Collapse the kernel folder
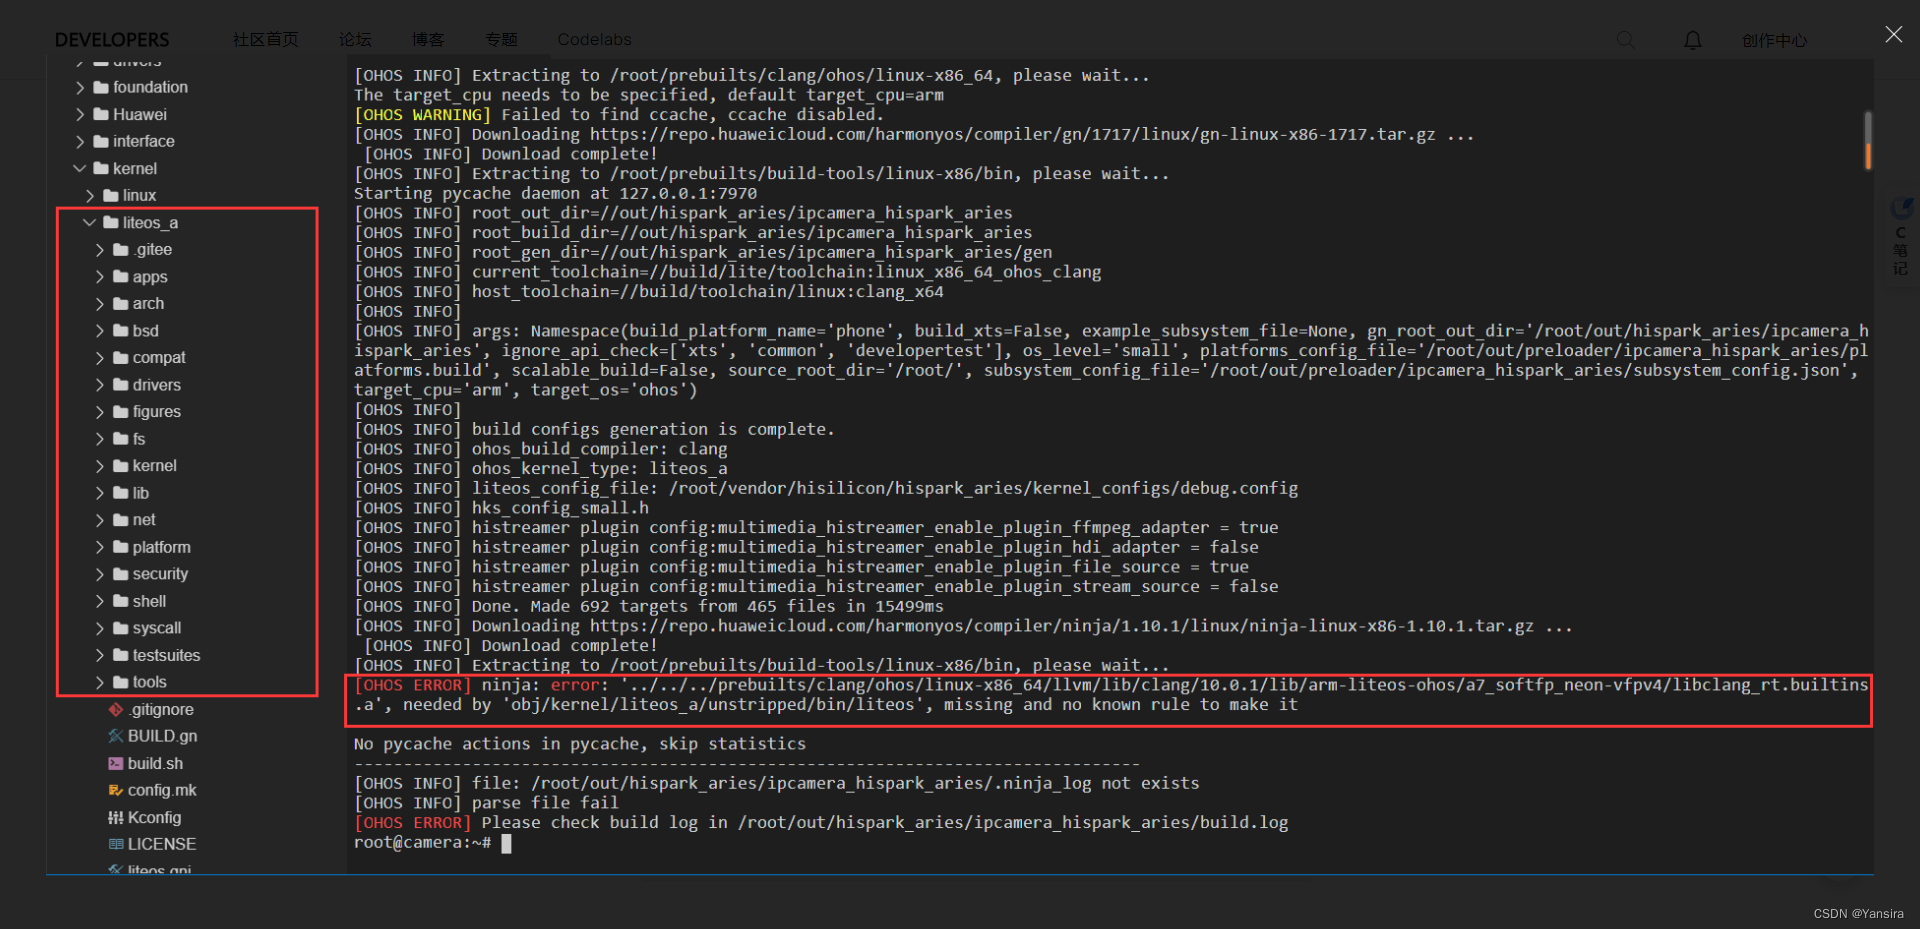This screenshot has width=1920, height=929. pos(80,168)
